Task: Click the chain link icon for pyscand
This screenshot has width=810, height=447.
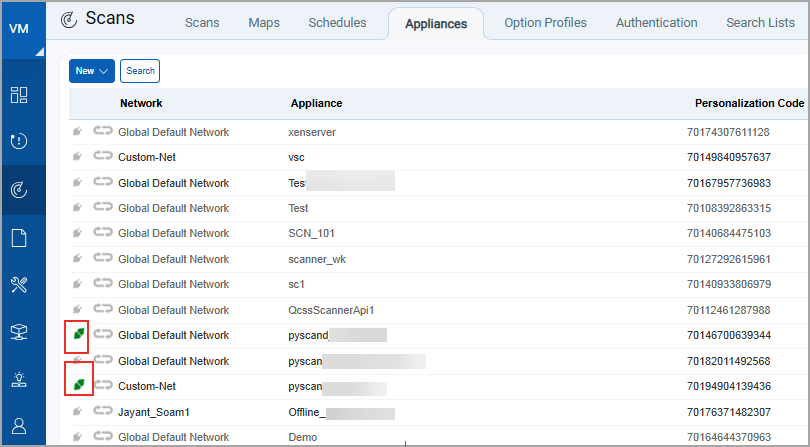Action: [x=103, y=334]
